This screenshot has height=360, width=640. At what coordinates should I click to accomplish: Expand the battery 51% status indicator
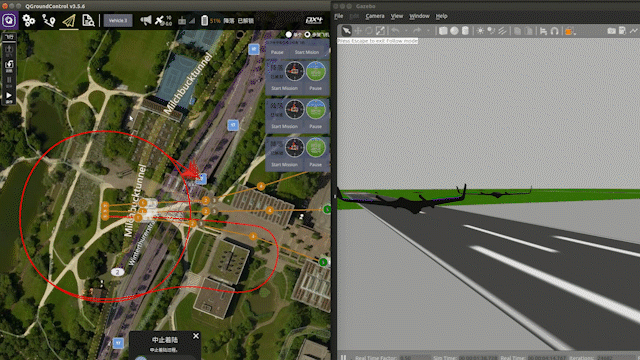[211, 20]
